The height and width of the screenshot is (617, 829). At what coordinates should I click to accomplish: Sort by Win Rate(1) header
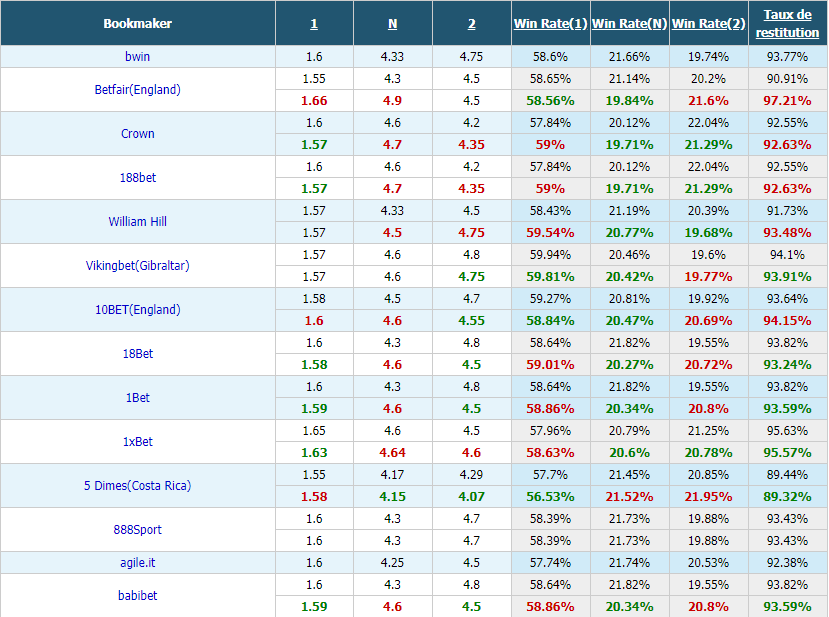(x=550, y=24)
